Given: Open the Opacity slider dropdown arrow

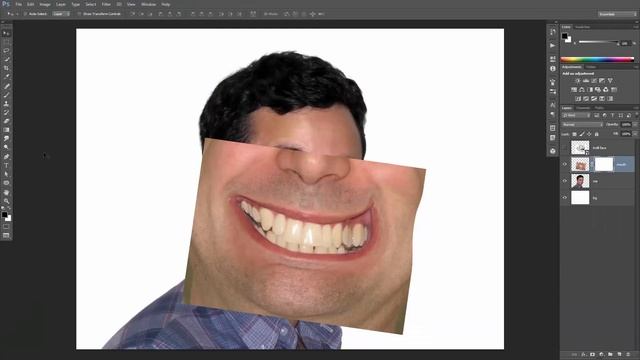Looking at the screenshot, I should tap(635, 124).
